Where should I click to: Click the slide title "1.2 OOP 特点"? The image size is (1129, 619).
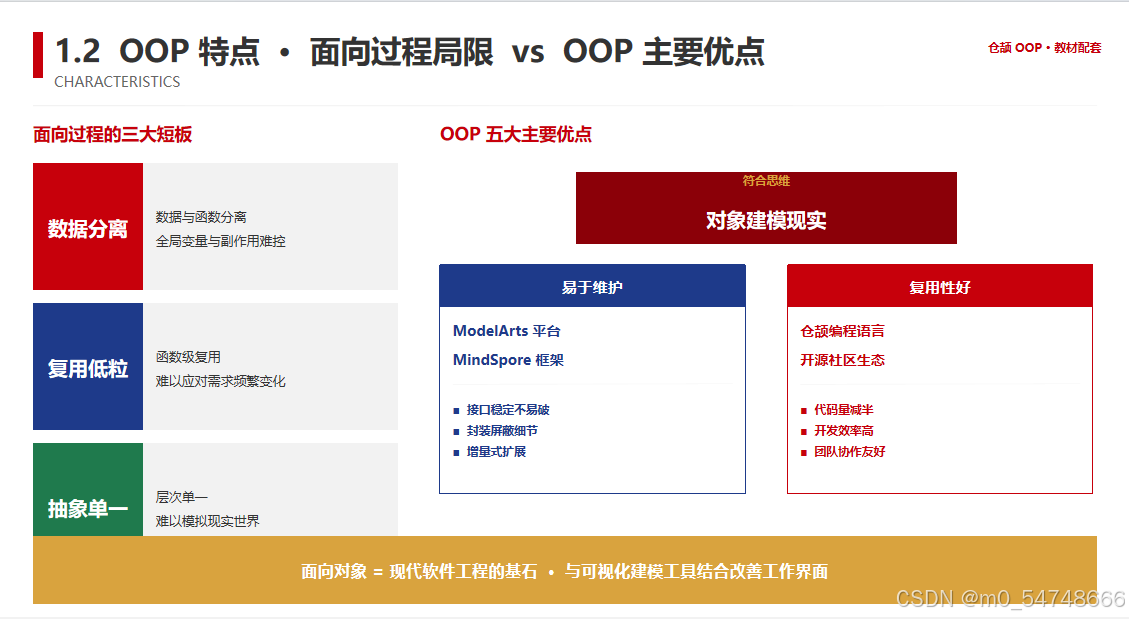point(157,52)
